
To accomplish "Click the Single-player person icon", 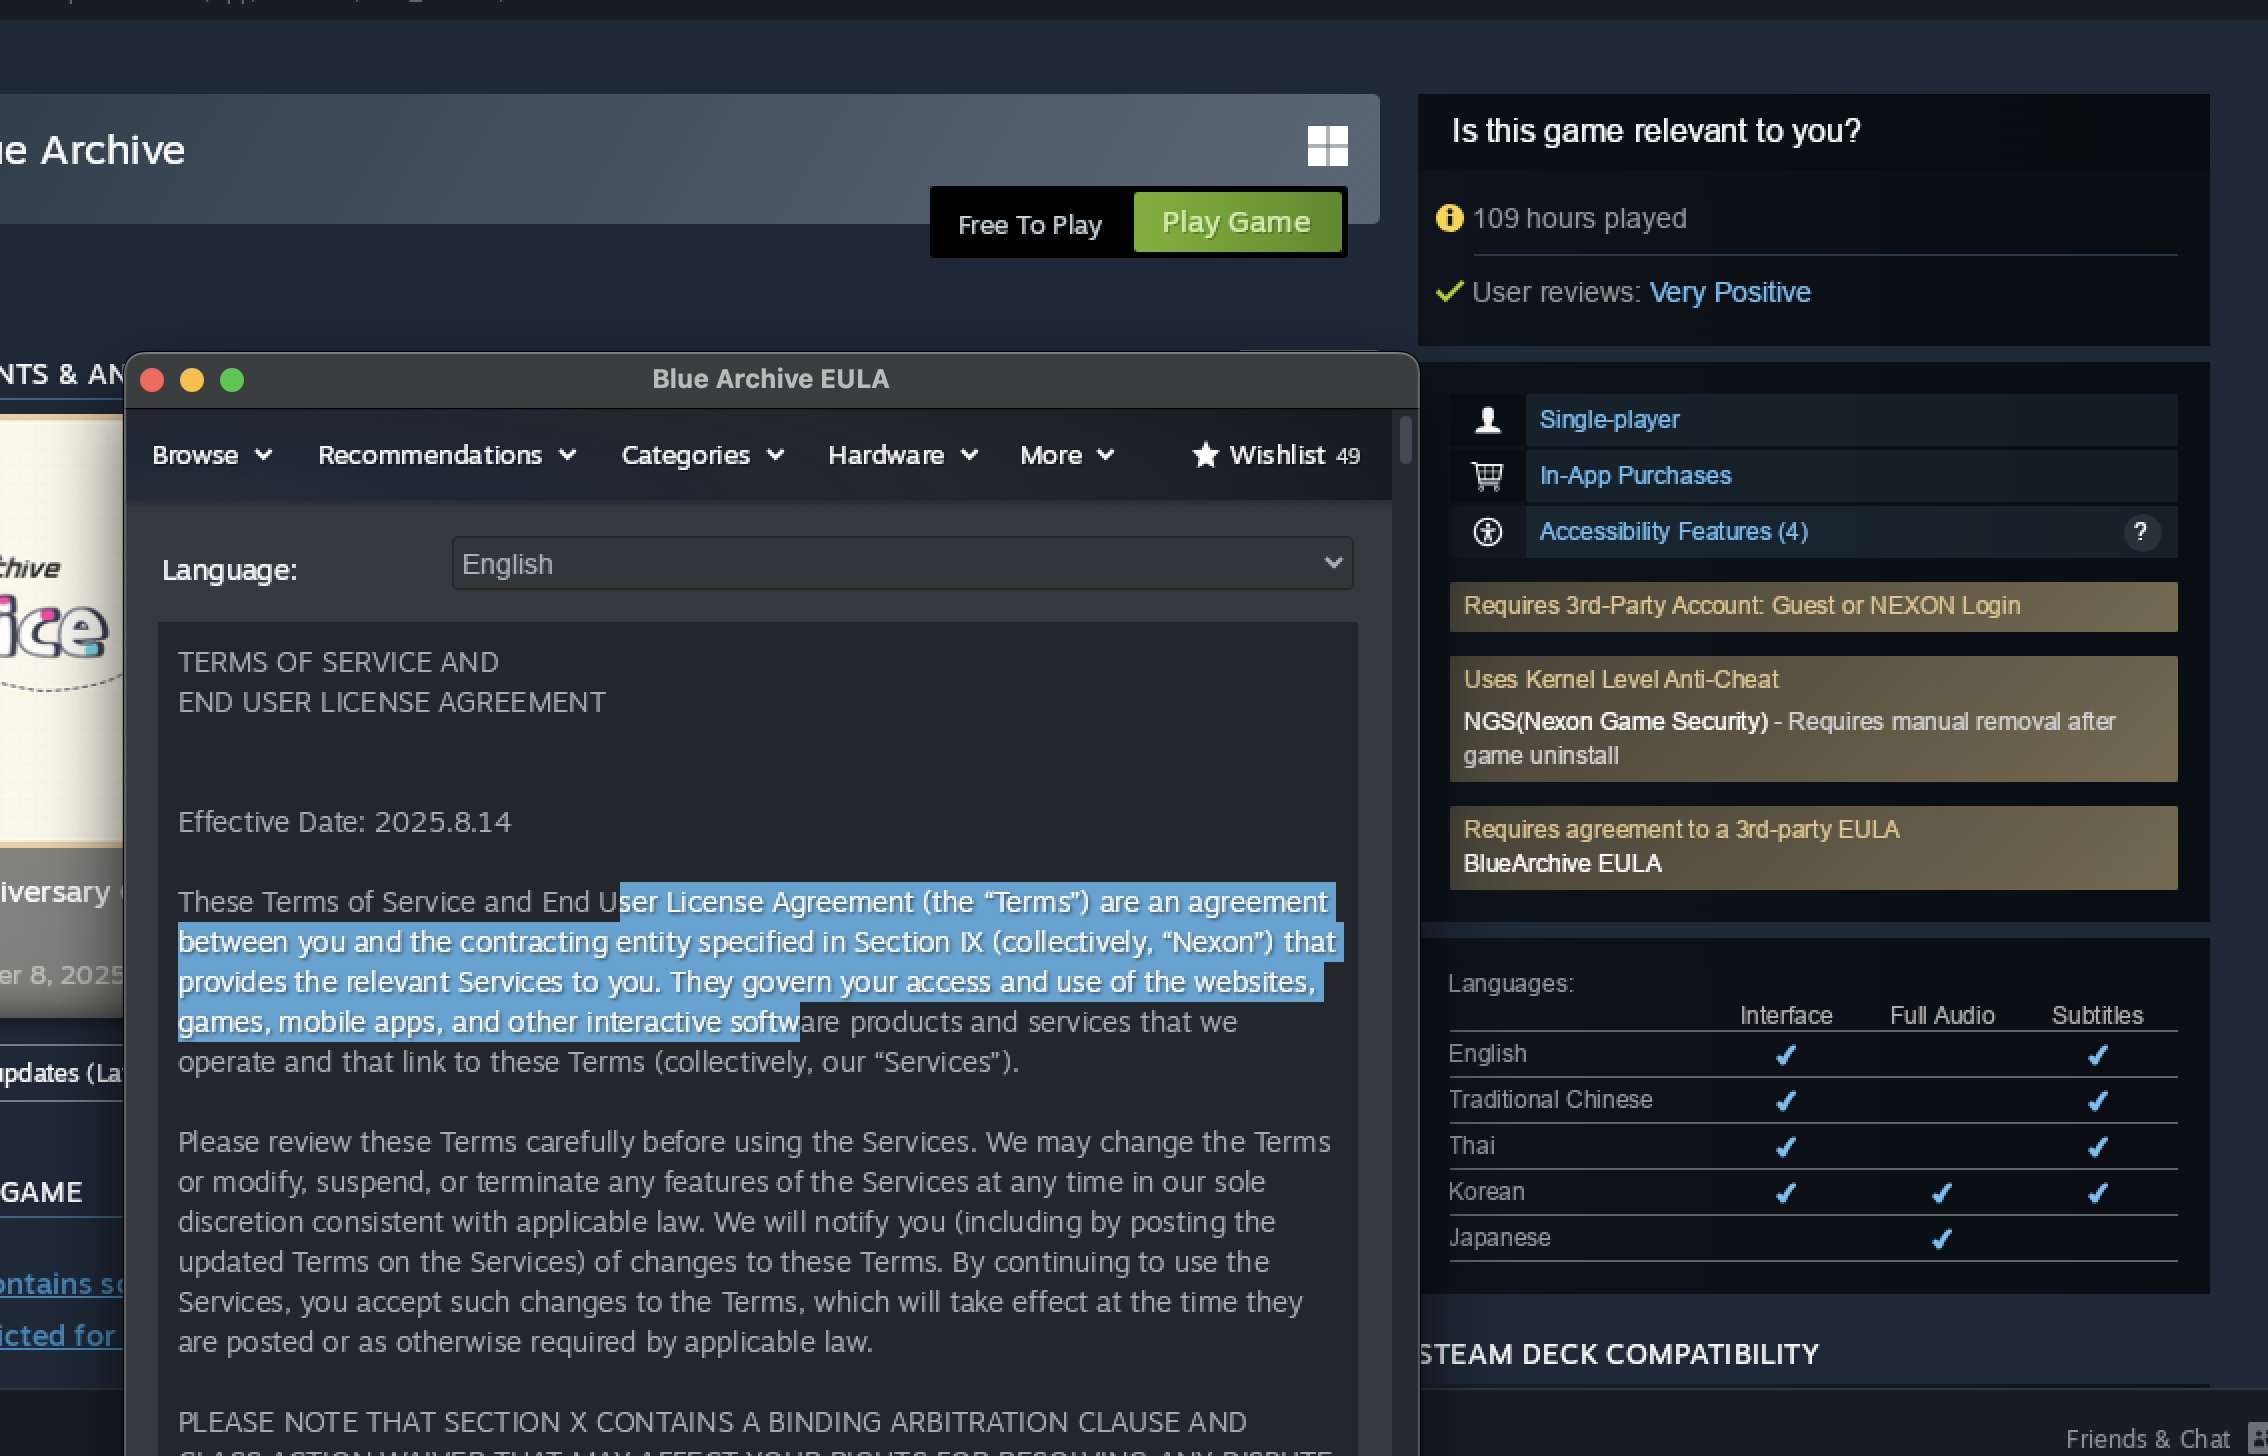I will (x=1488, y=420).
